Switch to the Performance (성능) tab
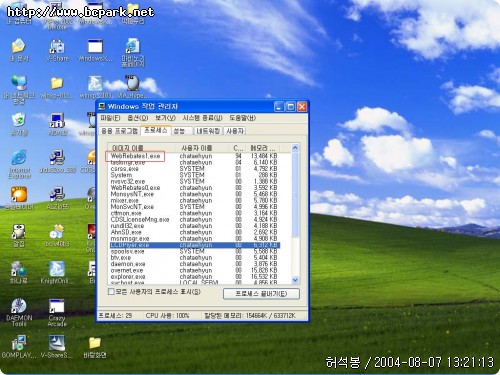Viewport: 500px width, 375px height. click(182, 131)
